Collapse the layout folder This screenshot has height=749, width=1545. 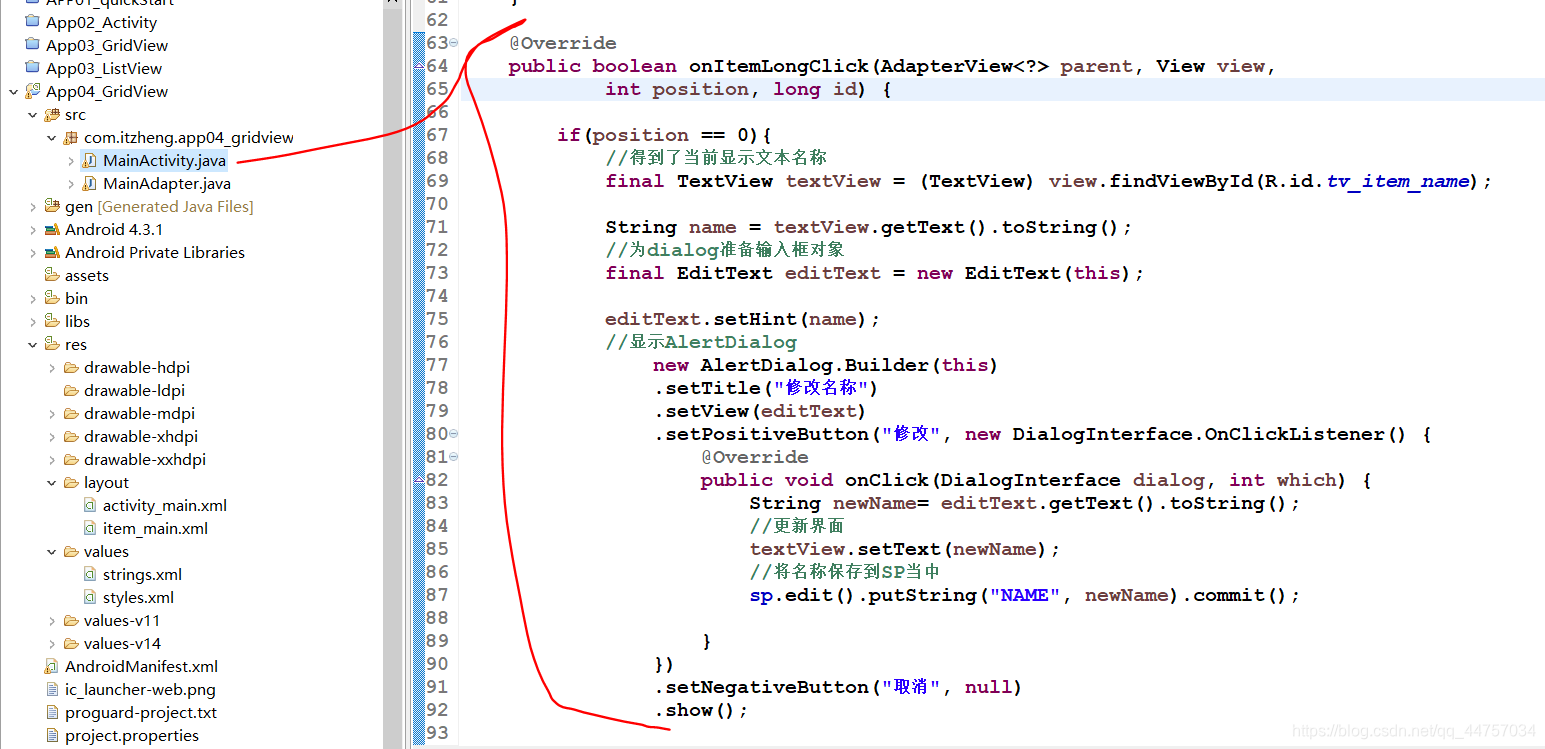tap(51, 482)
